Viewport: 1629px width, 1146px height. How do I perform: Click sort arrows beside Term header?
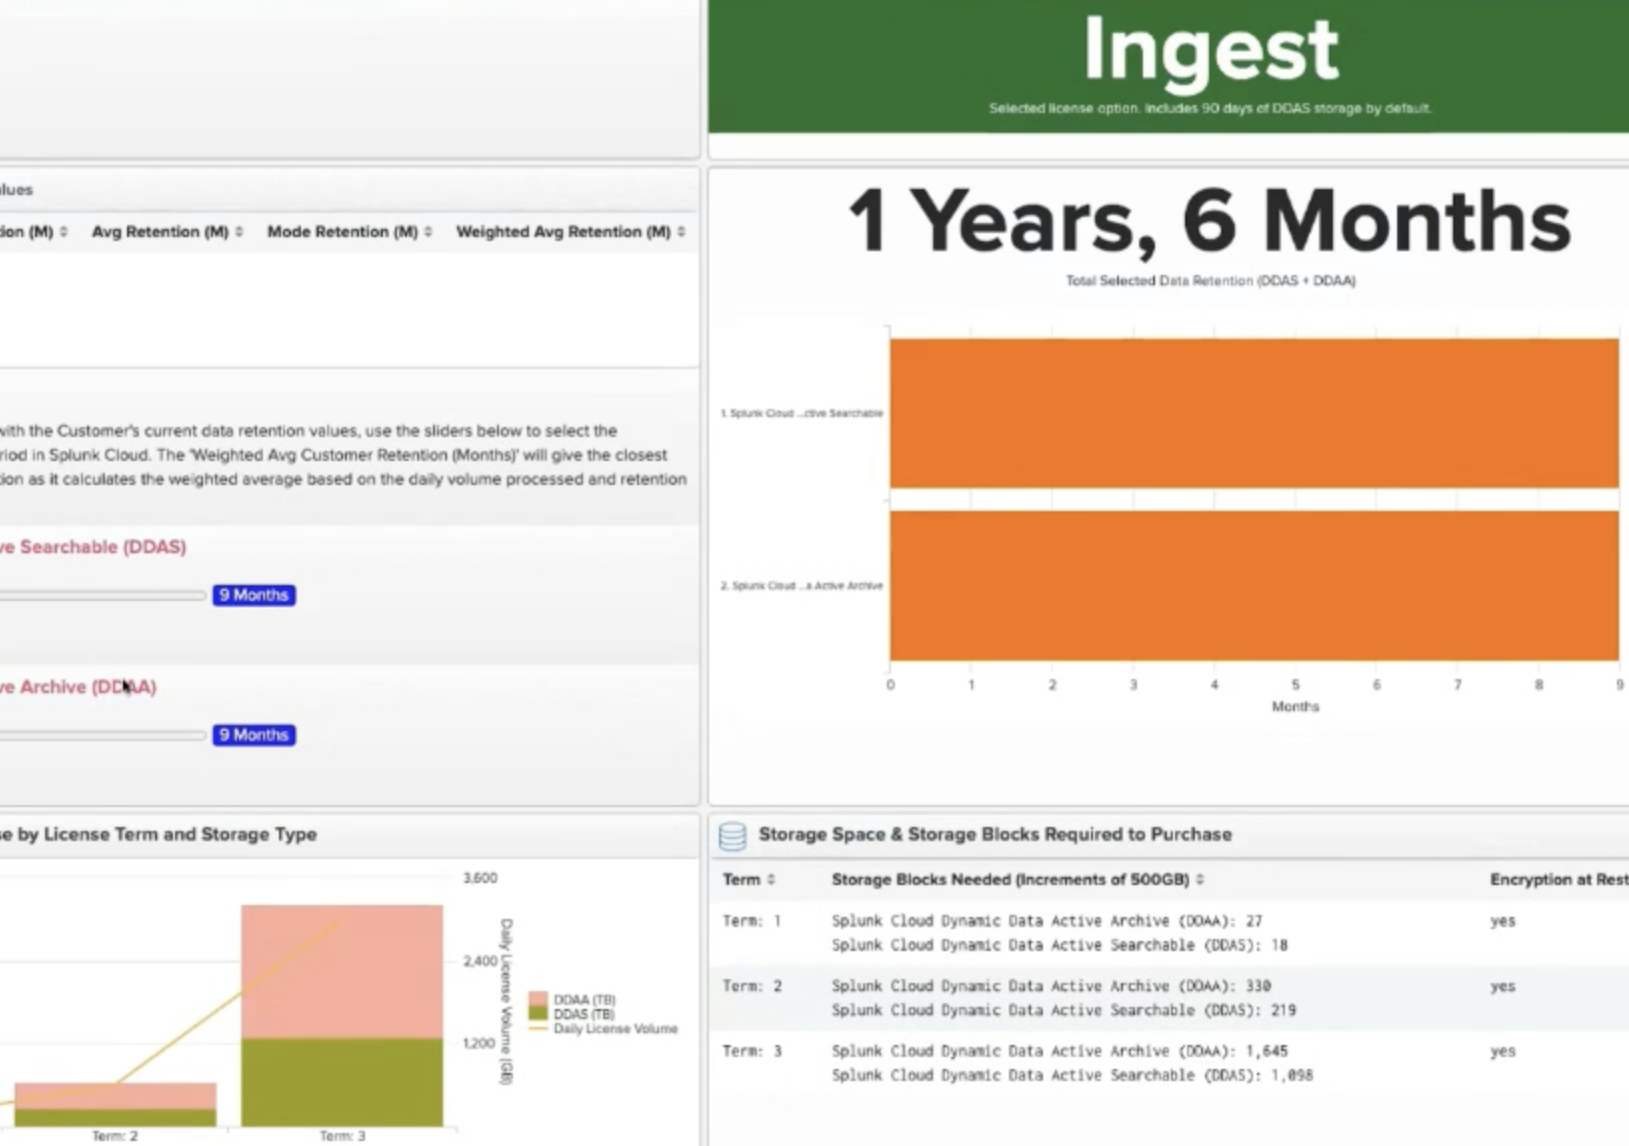[771, 880]
